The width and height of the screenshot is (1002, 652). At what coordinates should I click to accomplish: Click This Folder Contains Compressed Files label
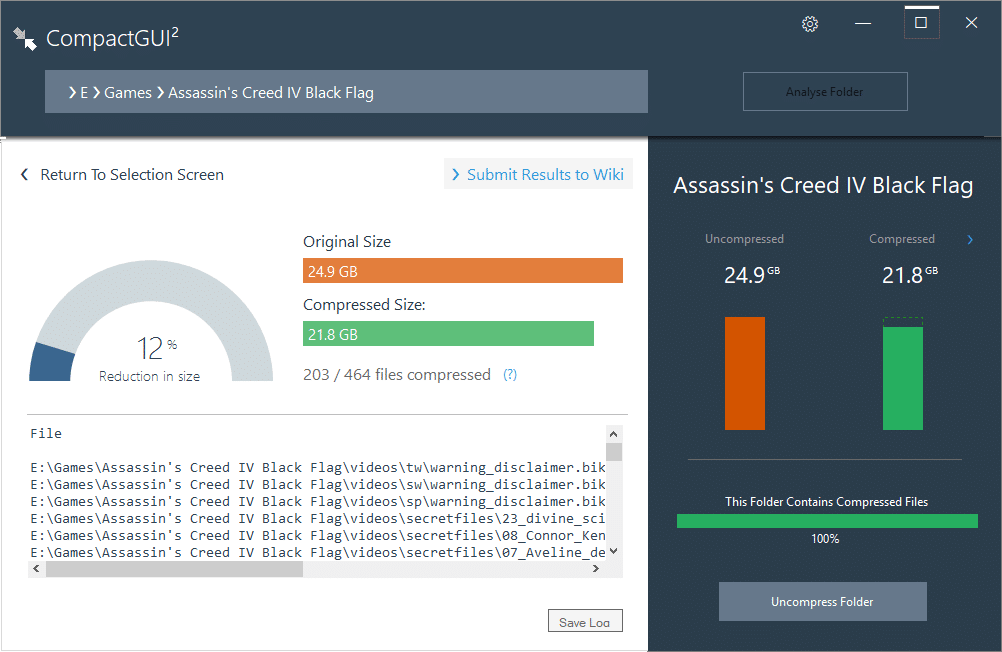tap(826, 502)
